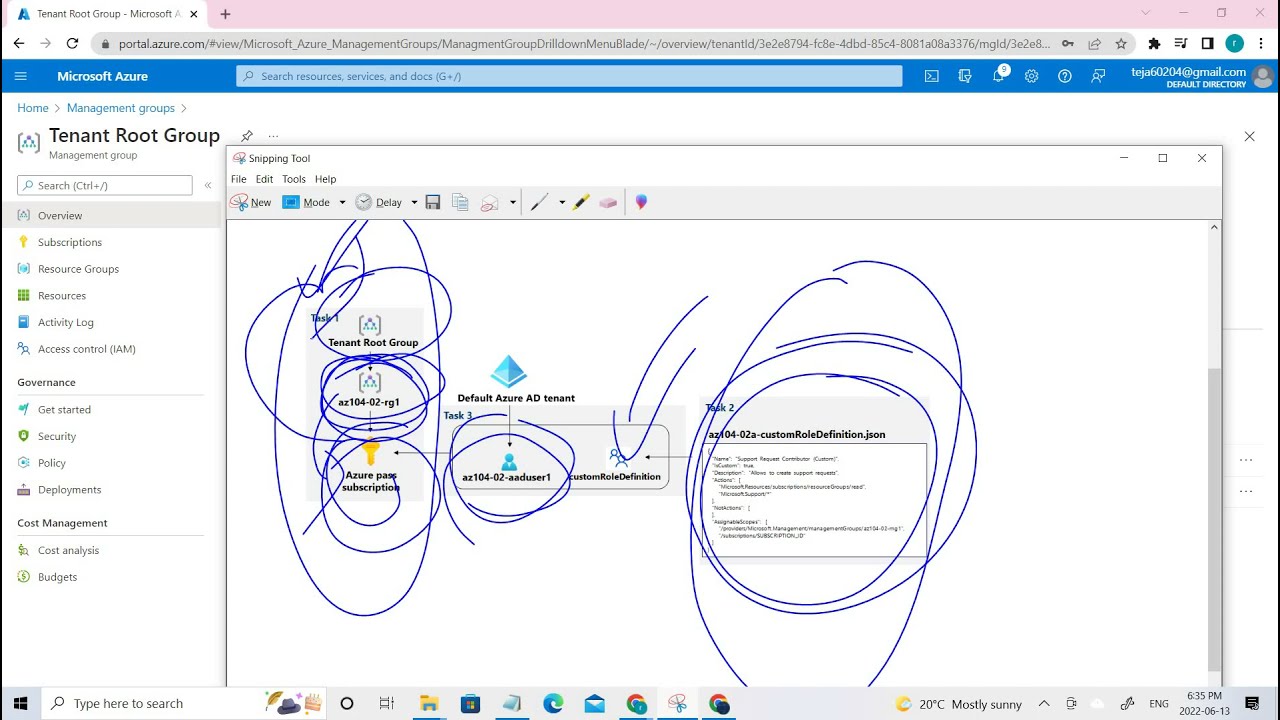The height and width of the screenshot is (720, 1280).
Task: Select the pink Eraser tool
Action: 608,202
